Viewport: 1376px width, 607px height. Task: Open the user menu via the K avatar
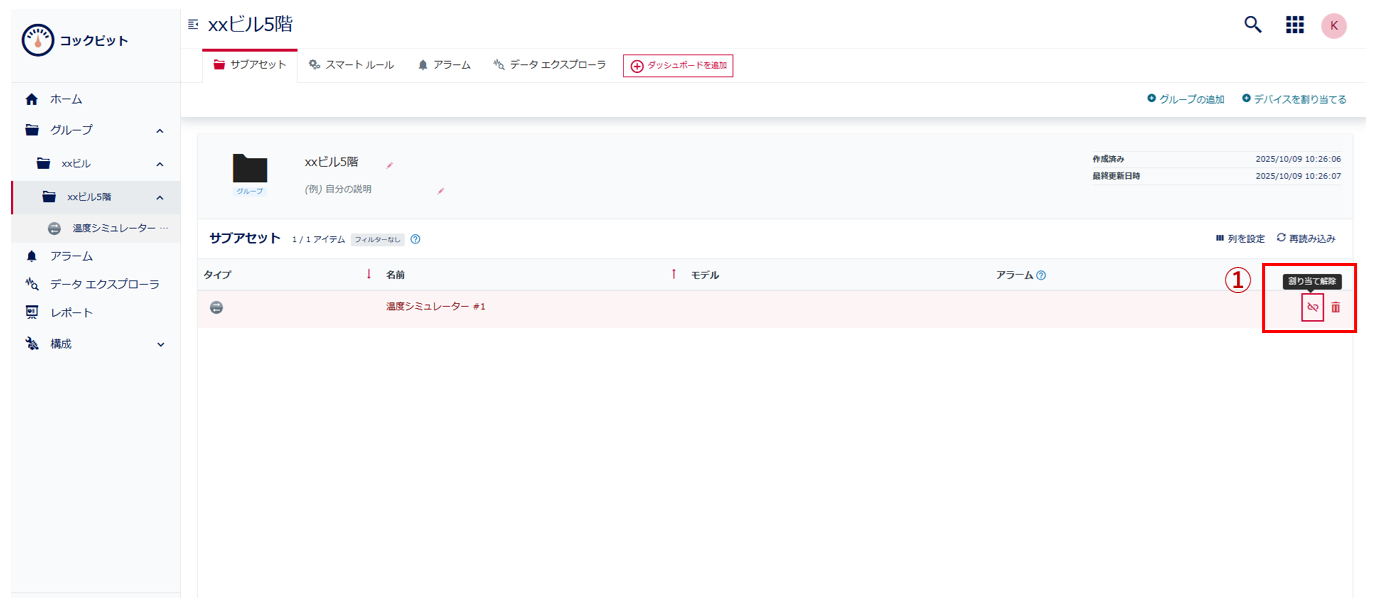click(x=1334, y=24)
